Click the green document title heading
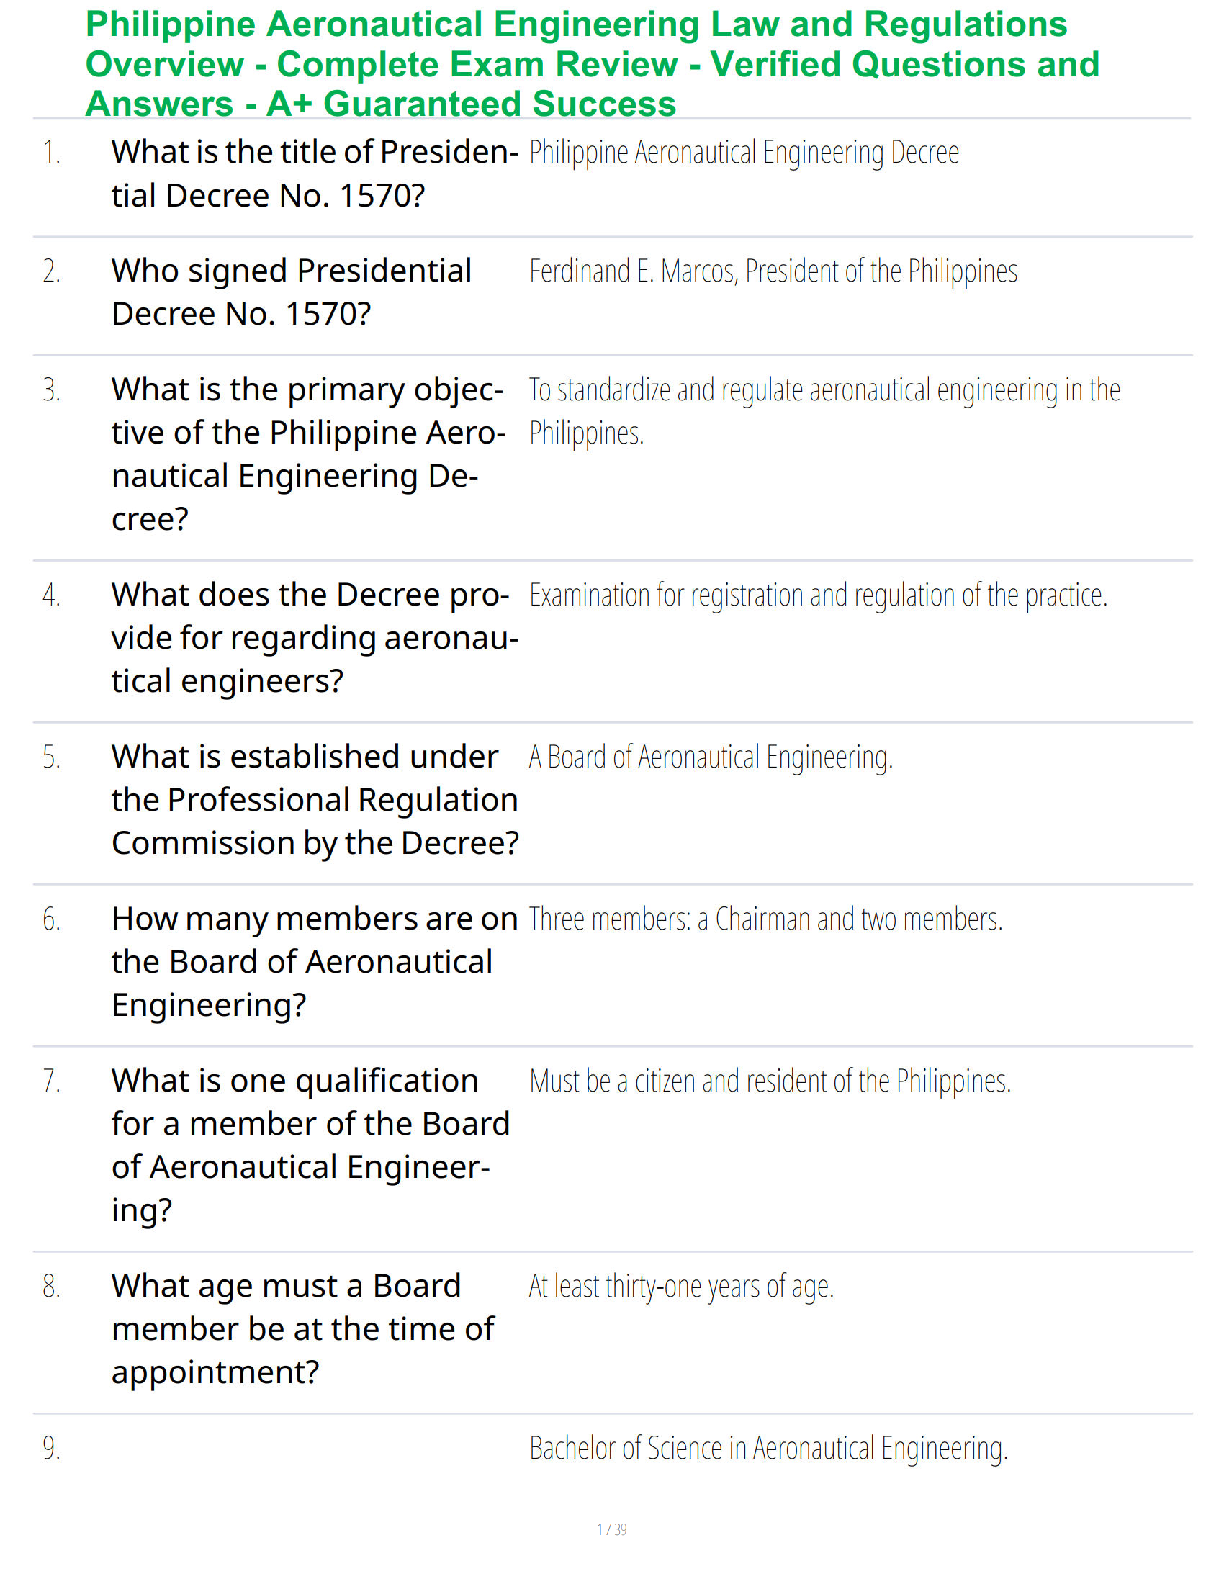Viewport: 1224px width, 1584px height. coord(592,64)
